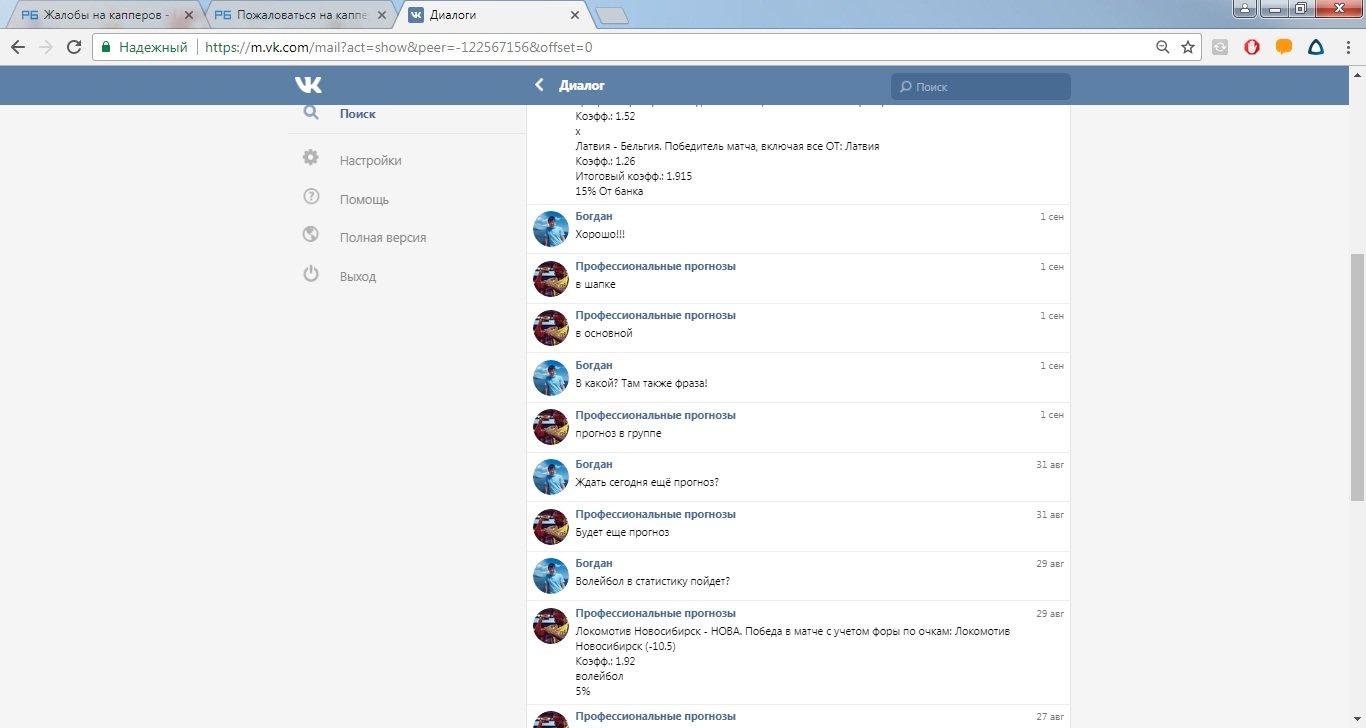The image size is (1366, 728).
Task: Click the help question mark icon
Action: [x=311, y=197]
